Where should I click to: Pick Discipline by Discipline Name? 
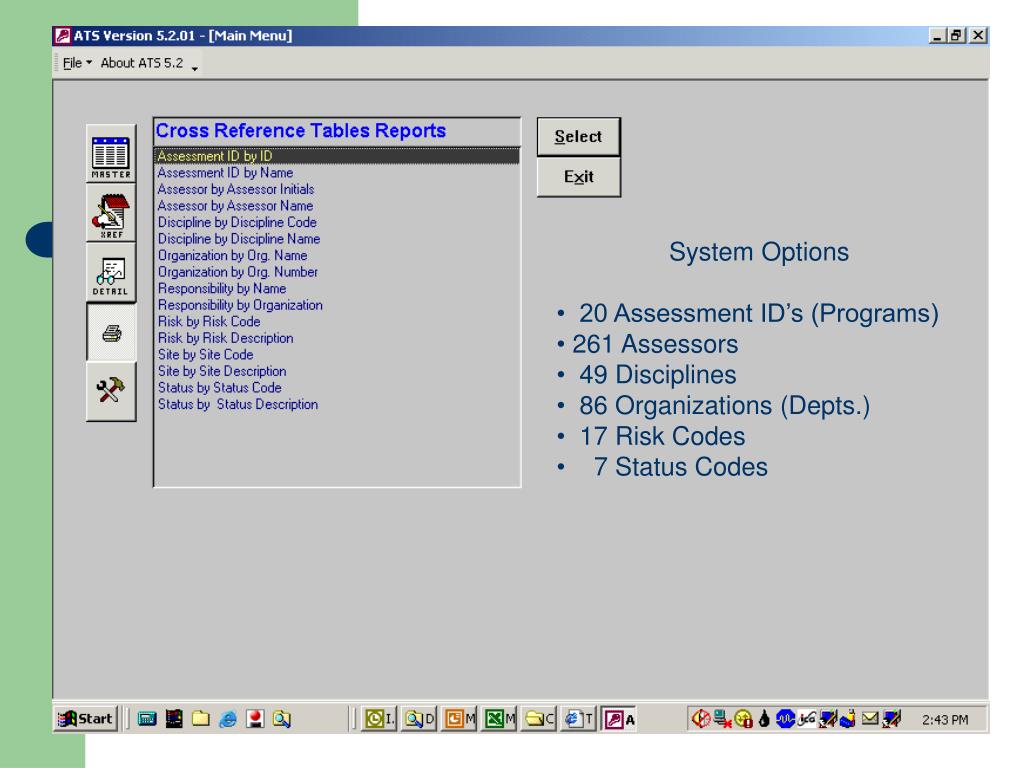[x=337, y=239]
